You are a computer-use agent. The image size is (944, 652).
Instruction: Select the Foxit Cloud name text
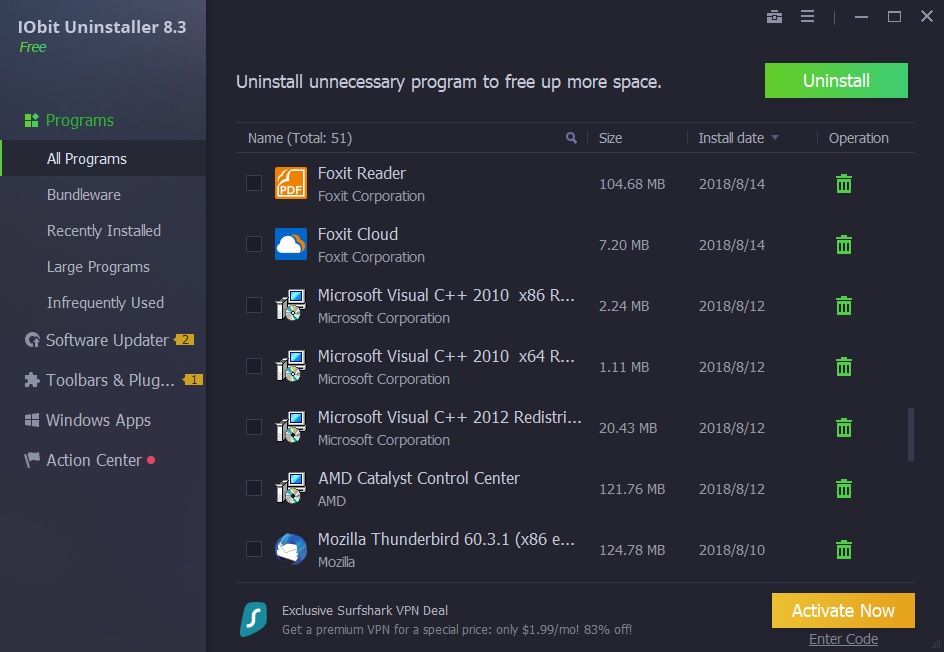point(358,234)
